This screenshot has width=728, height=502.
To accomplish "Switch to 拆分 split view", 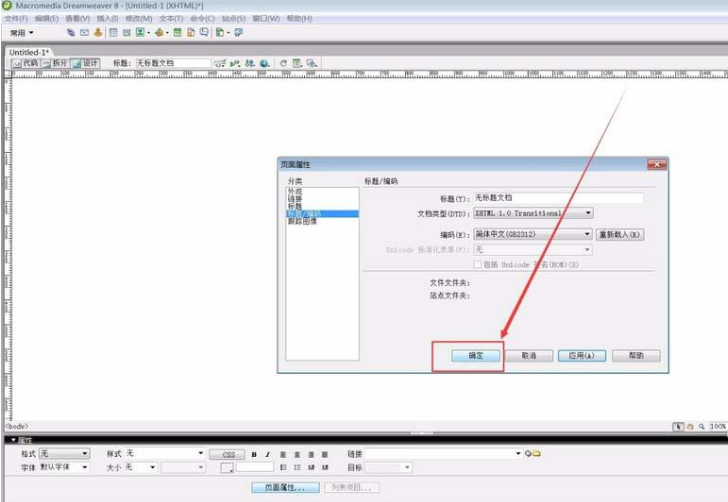I will 55,63.
